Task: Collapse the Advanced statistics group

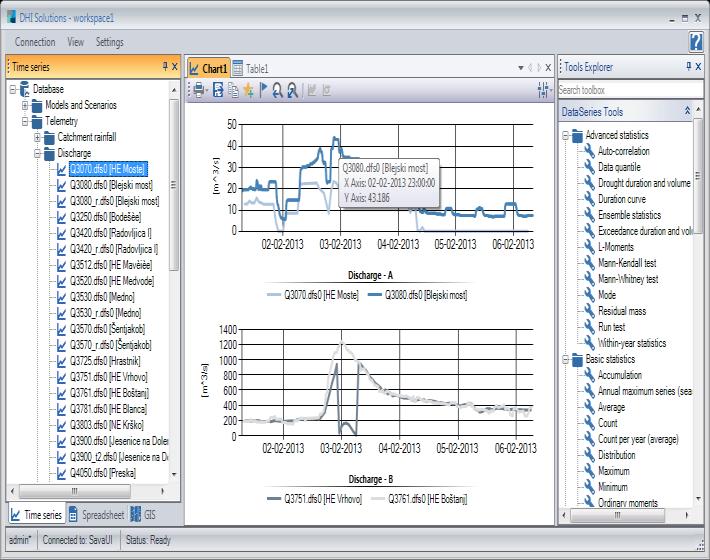Action: pos(566,135)
